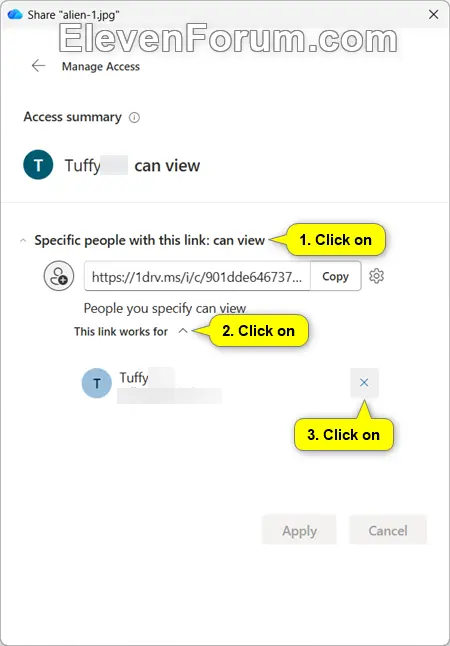
Task: Click Tuffy can view summary entry
Action: pyautogui.click(x=132, y=165)
